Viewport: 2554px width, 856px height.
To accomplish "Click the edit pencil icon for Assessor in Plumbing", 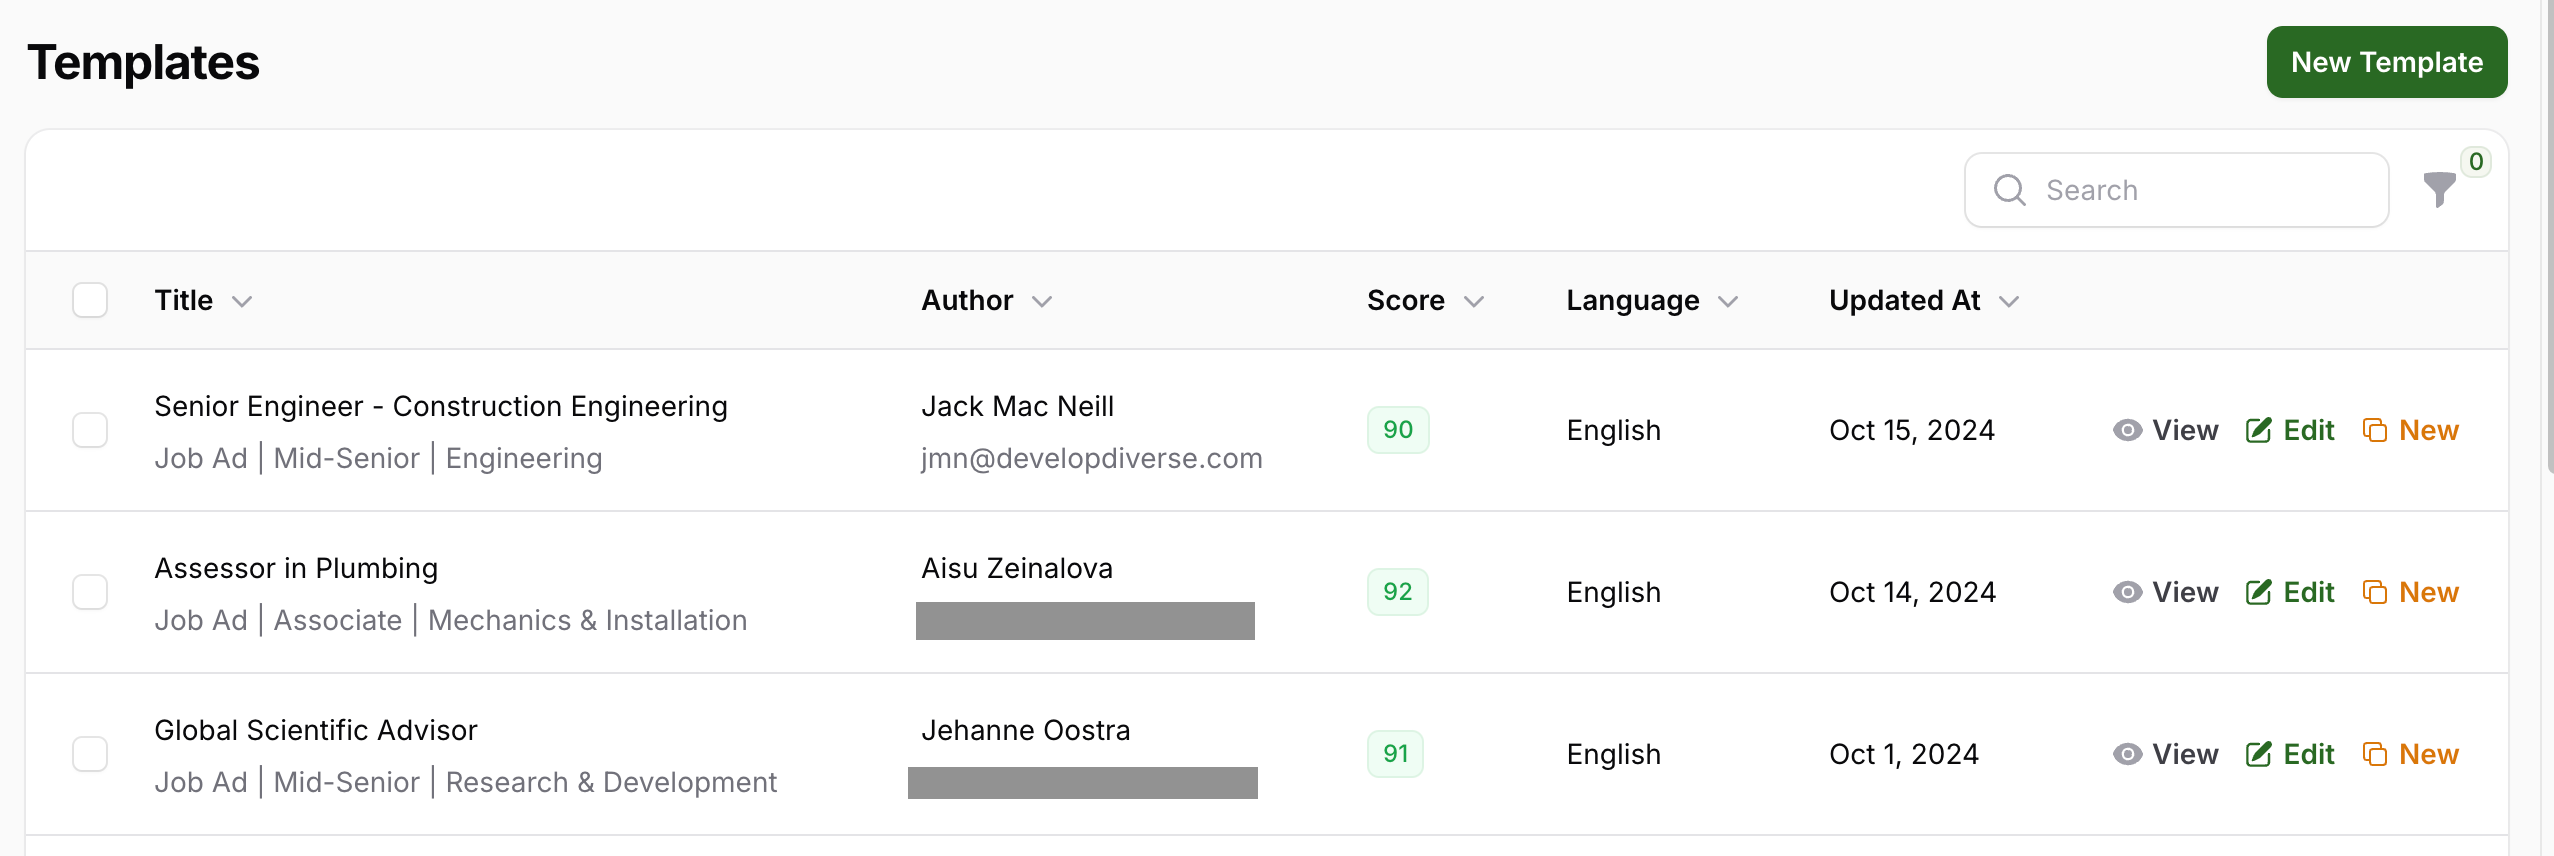I will (2258, 592).
